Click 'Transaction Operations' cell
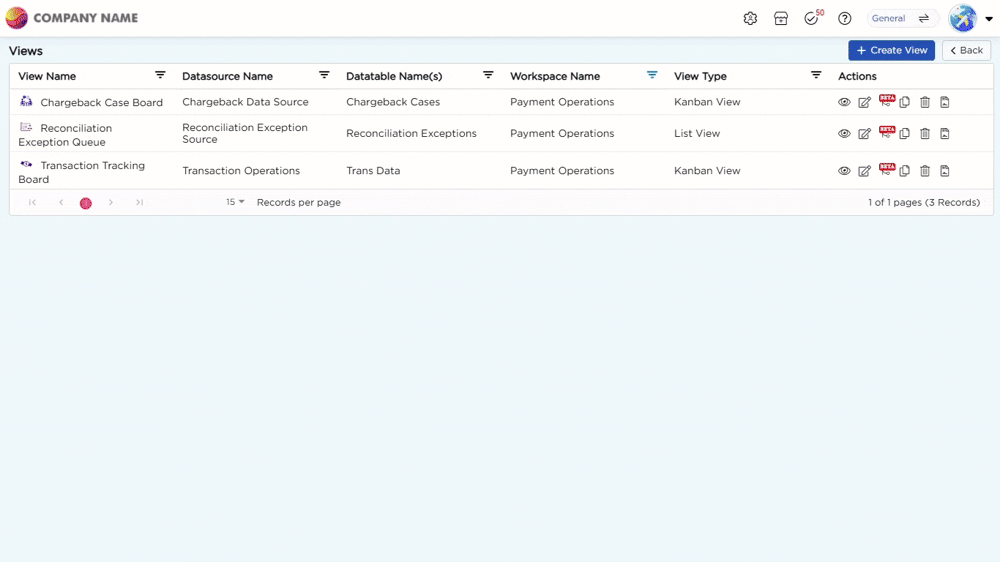Screen dimensions: 1000x562 [x=240, y=171]
